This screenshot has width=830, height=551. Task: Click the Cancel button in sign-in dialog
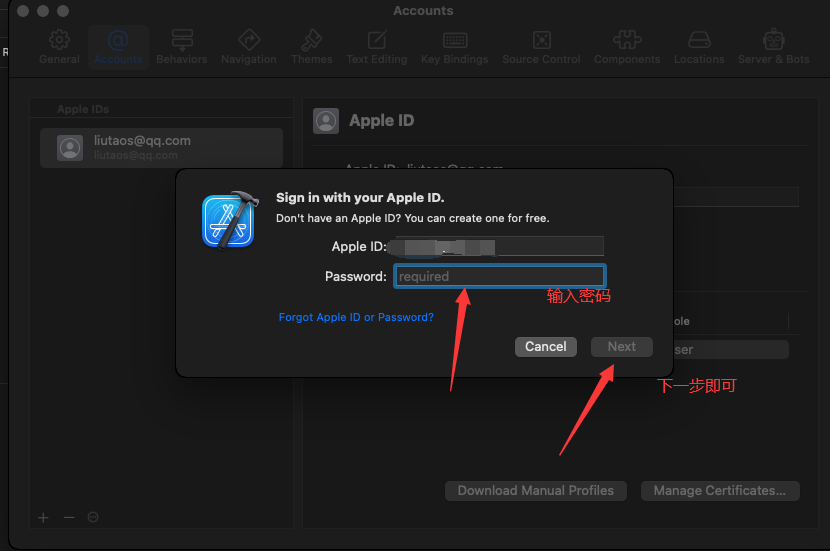point(546,347)
